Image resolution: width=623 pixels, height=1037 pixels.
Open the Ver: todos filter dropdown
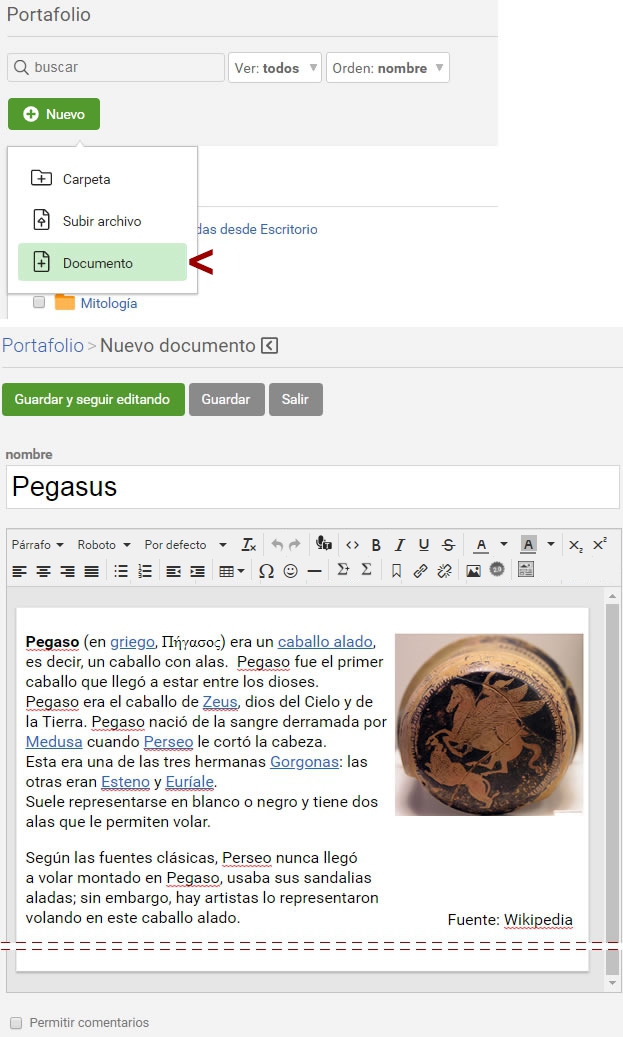point(275,68)
